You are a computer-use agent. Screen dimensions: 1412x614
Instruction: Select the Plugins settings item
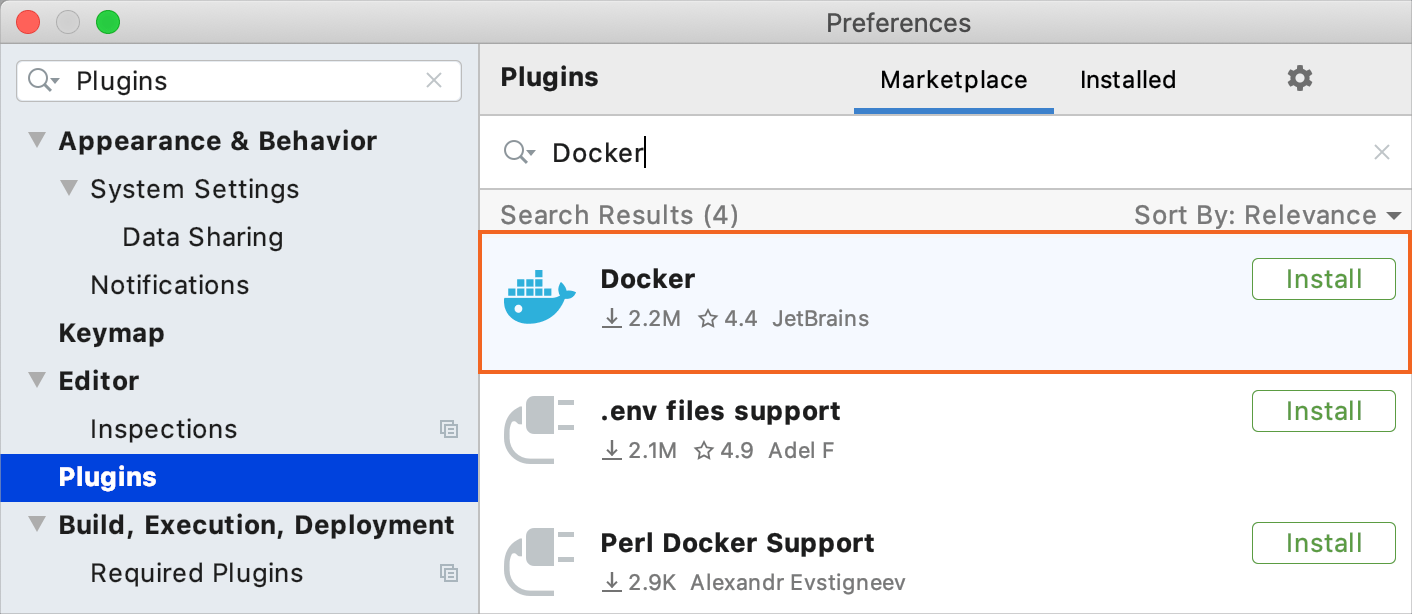coord(239,477)
